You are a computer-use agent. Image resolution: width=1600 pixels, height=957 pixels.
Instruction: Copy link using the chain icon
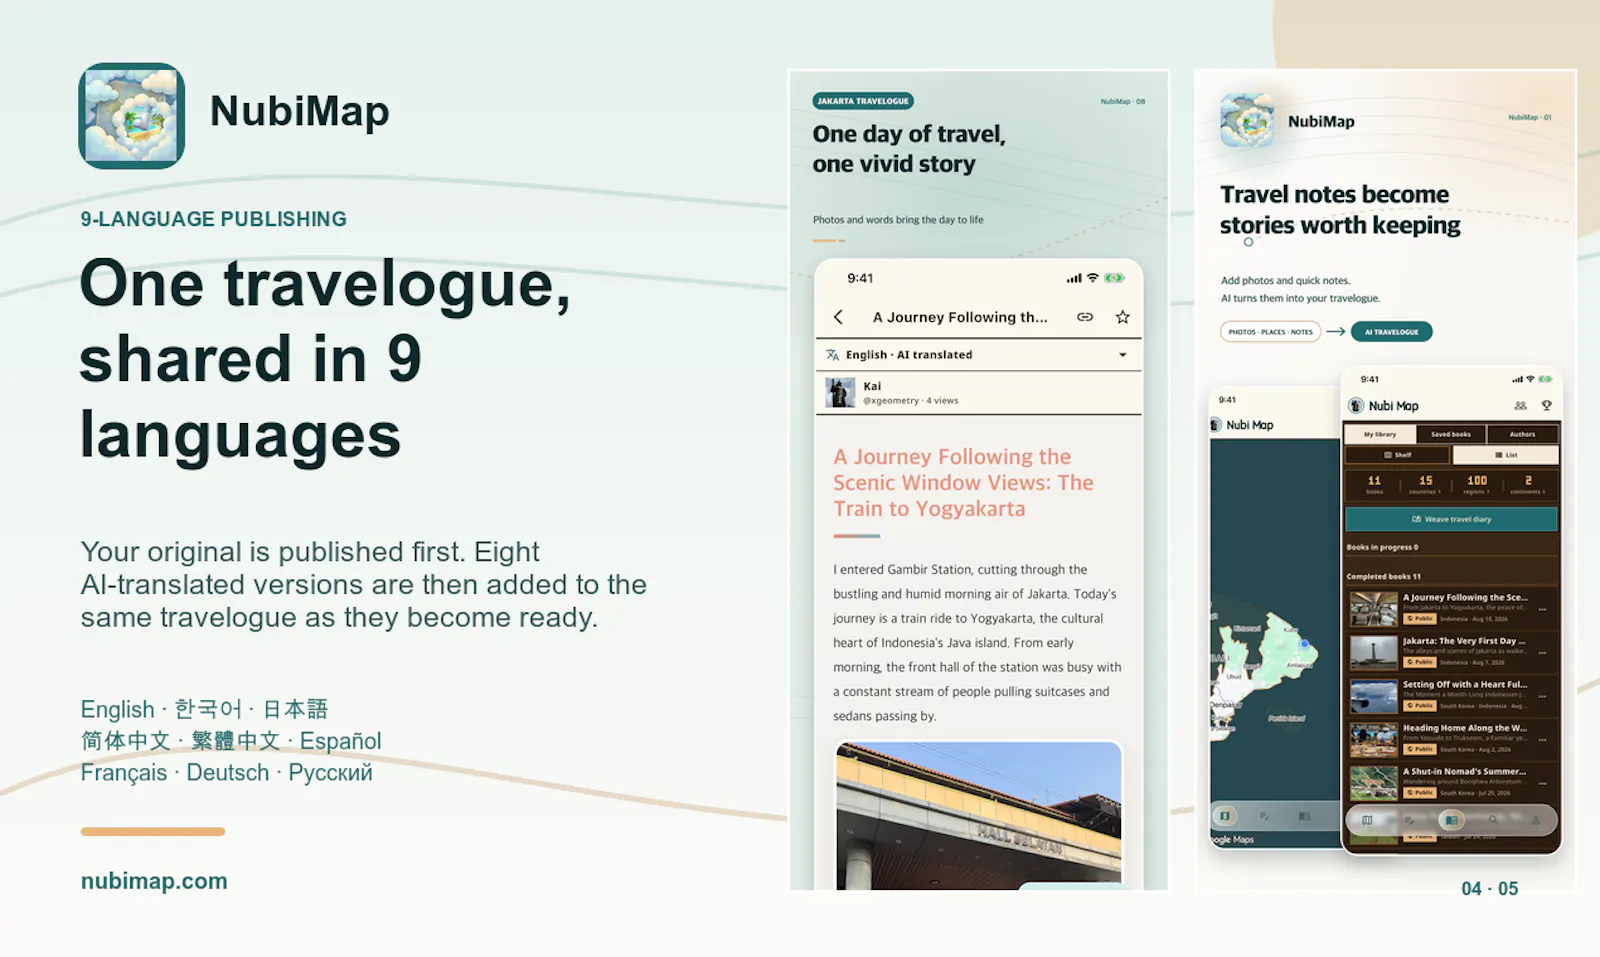(1085, 317)
